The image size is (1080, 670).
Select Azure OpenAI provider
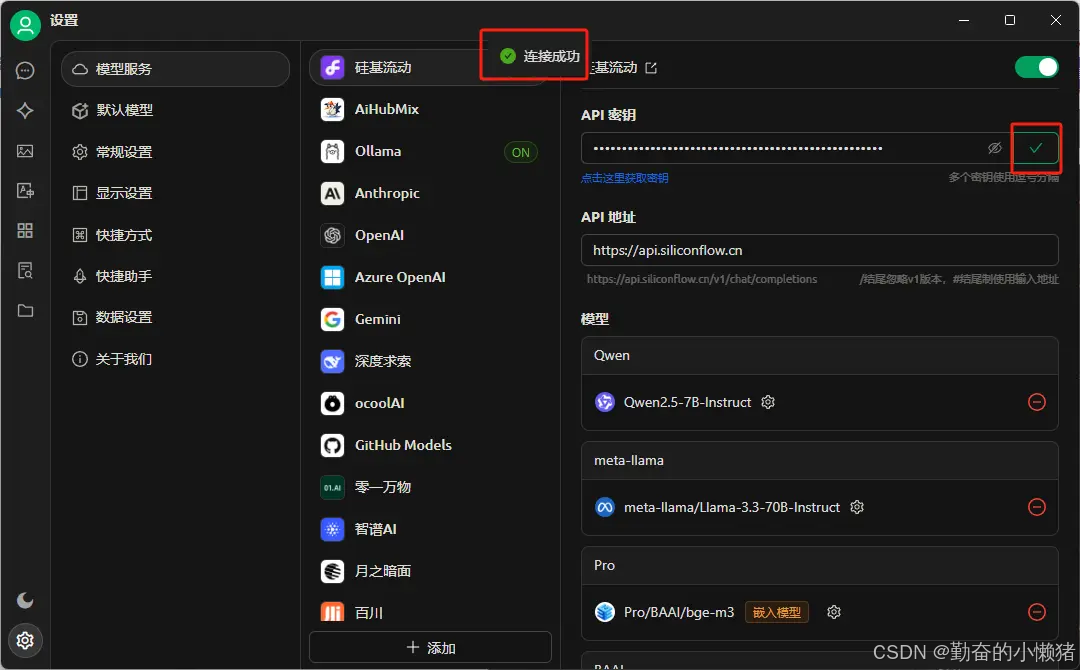coord(430,278)
